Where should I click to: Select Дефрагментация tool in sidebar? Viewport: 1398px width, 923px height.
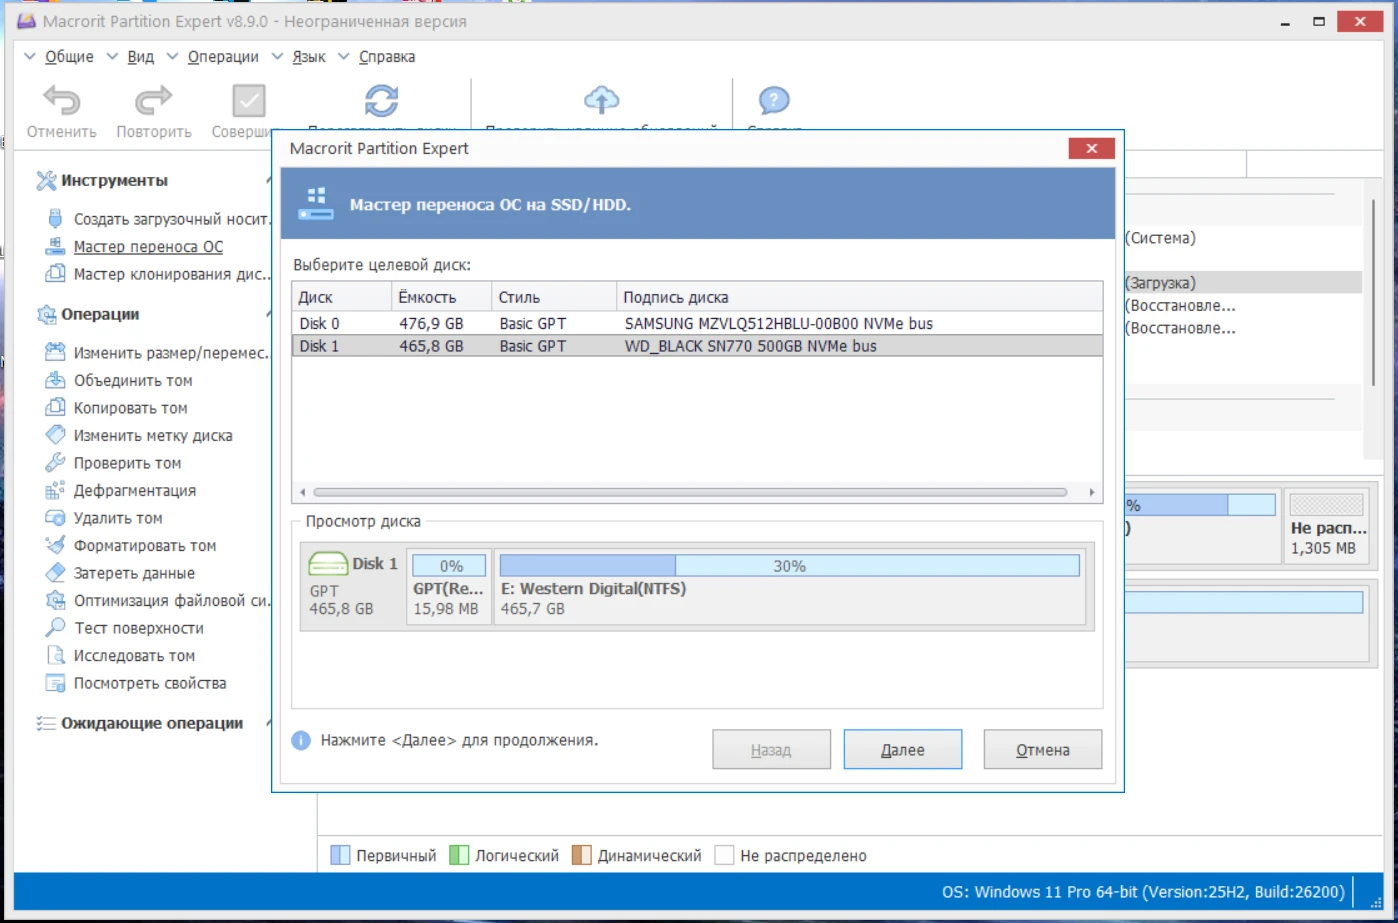[134, 491]
